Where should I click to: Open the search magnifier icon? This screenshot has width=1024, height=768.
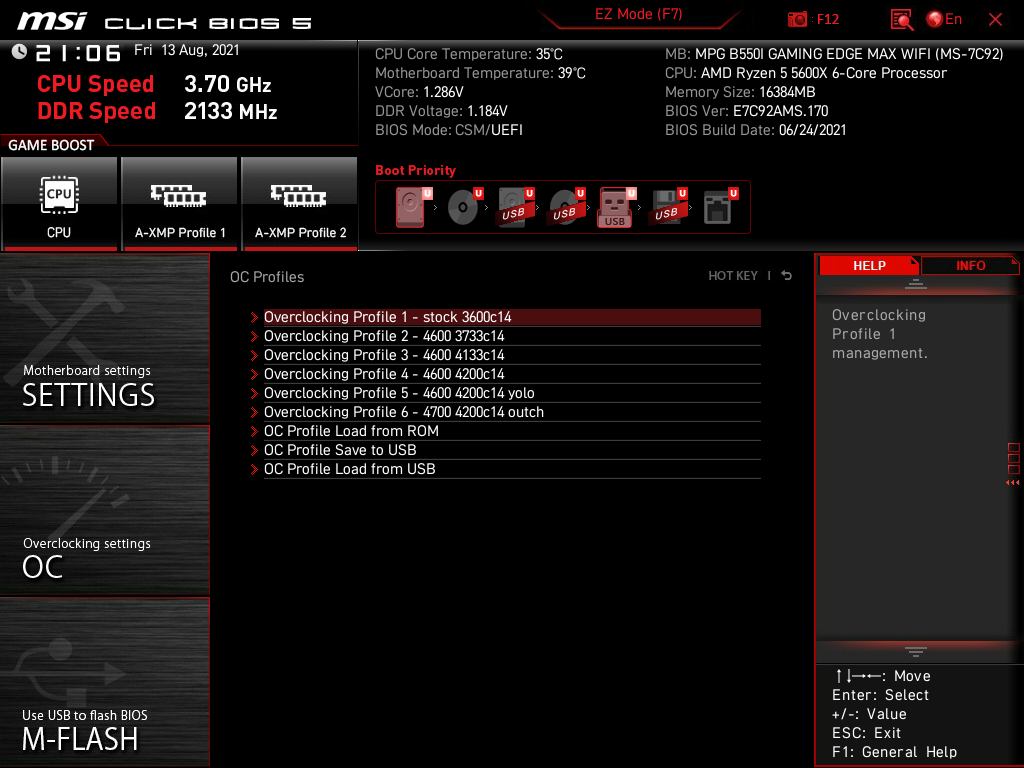[x=902, y=20]
